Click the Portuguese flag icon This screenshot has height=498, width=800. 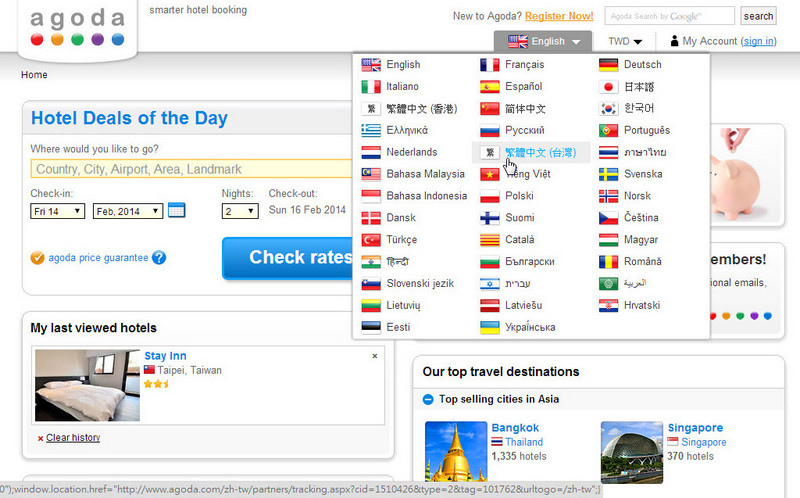[x=609, y=131]
